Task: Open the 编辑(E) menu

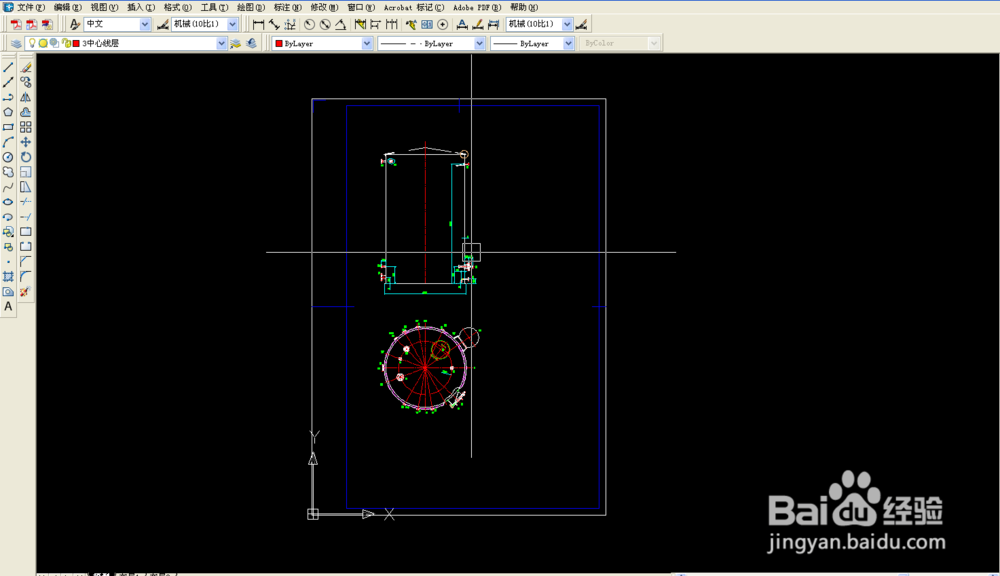Action: 68,7
